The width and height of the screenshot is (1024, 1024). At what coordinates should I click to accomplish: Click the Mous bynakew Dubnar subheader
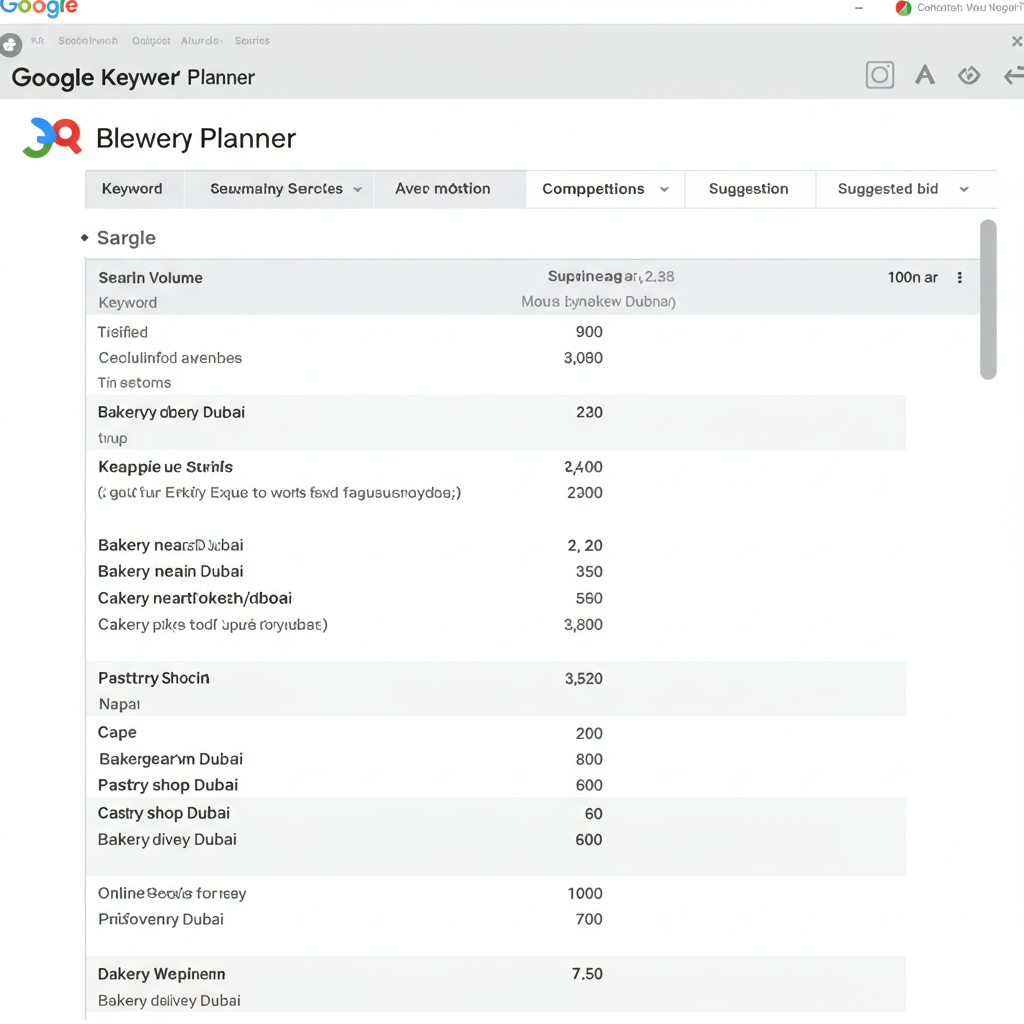[598, 302]
